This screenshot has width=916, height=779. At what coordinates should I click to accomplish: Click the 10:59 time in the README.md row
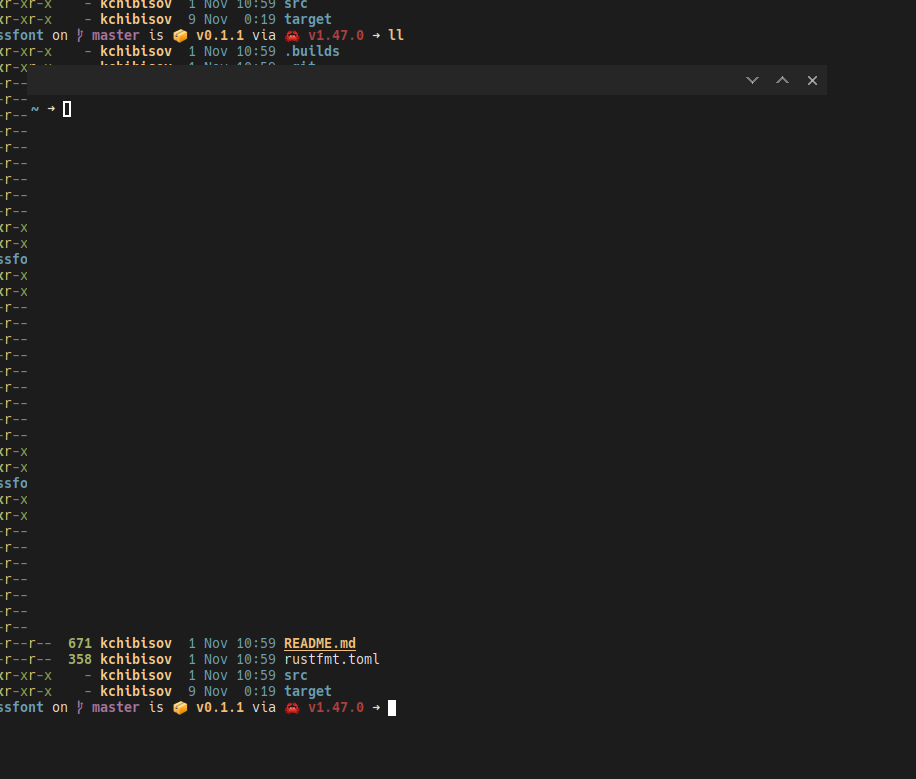tap(256, 643)
